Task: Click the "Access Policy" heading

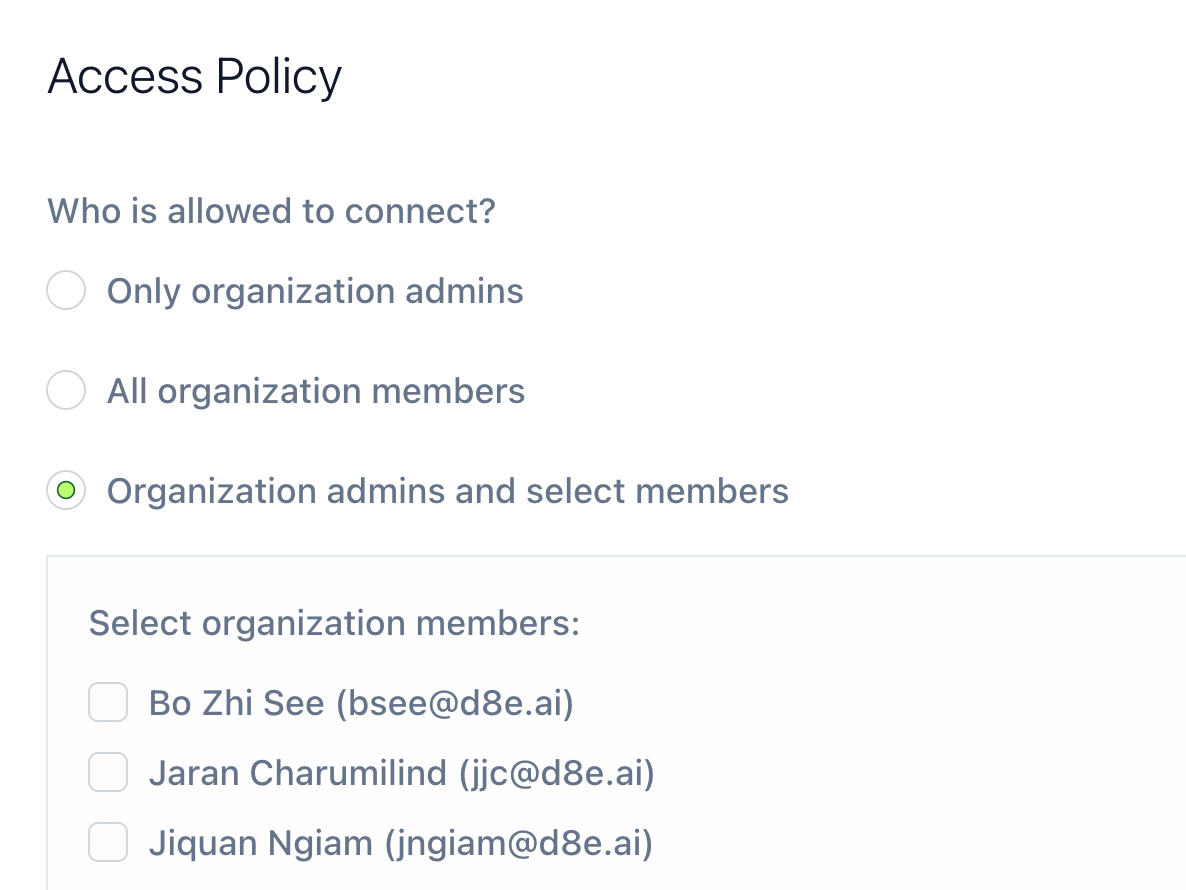Action: point(195,77)
